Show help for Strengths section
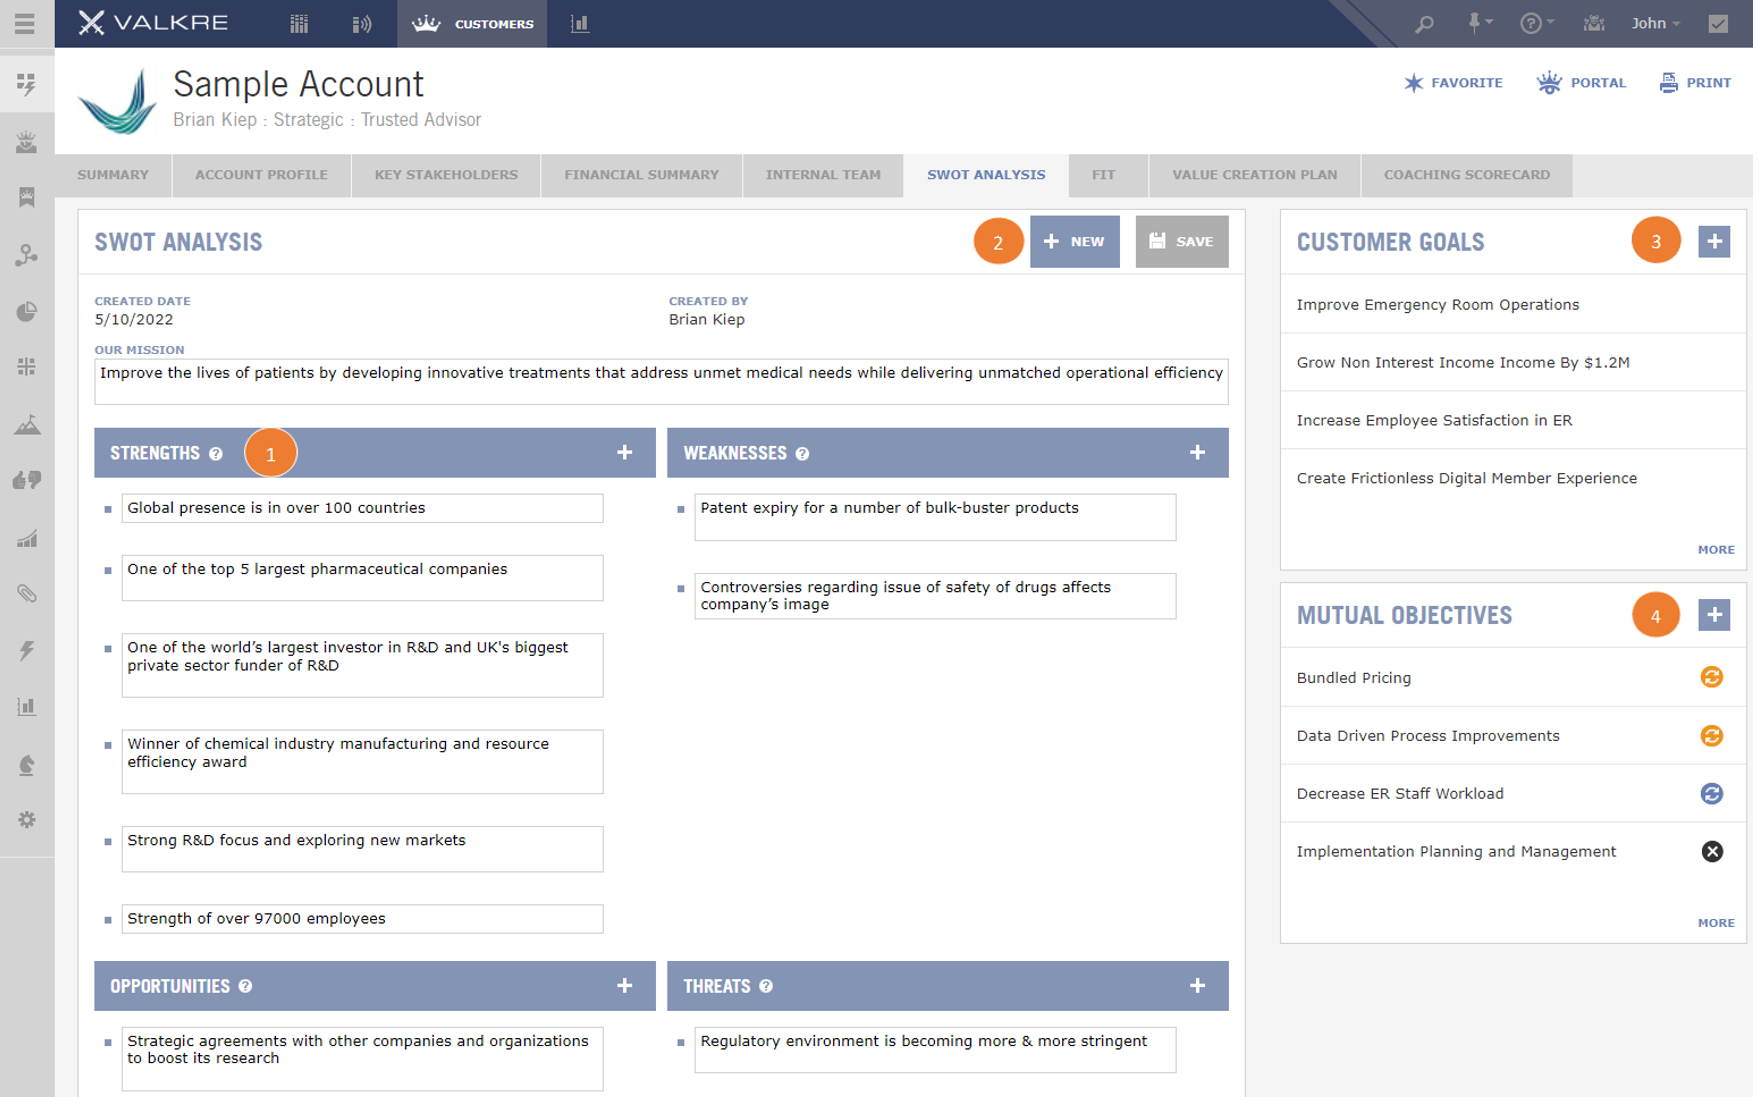This screenshot has width=1759, height=1097. point(216,454)
